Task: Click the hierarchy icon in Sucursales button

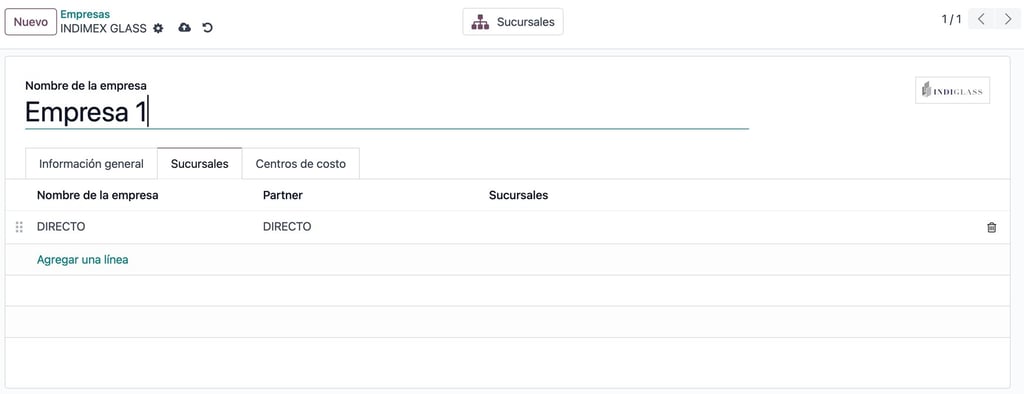Action: [480, 22]
